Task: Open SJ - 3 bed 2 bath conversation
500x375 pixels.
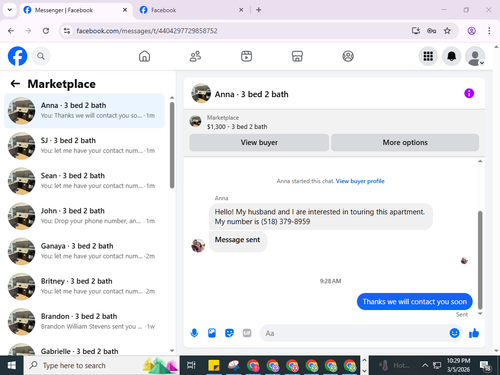Action: pos(84,146)
